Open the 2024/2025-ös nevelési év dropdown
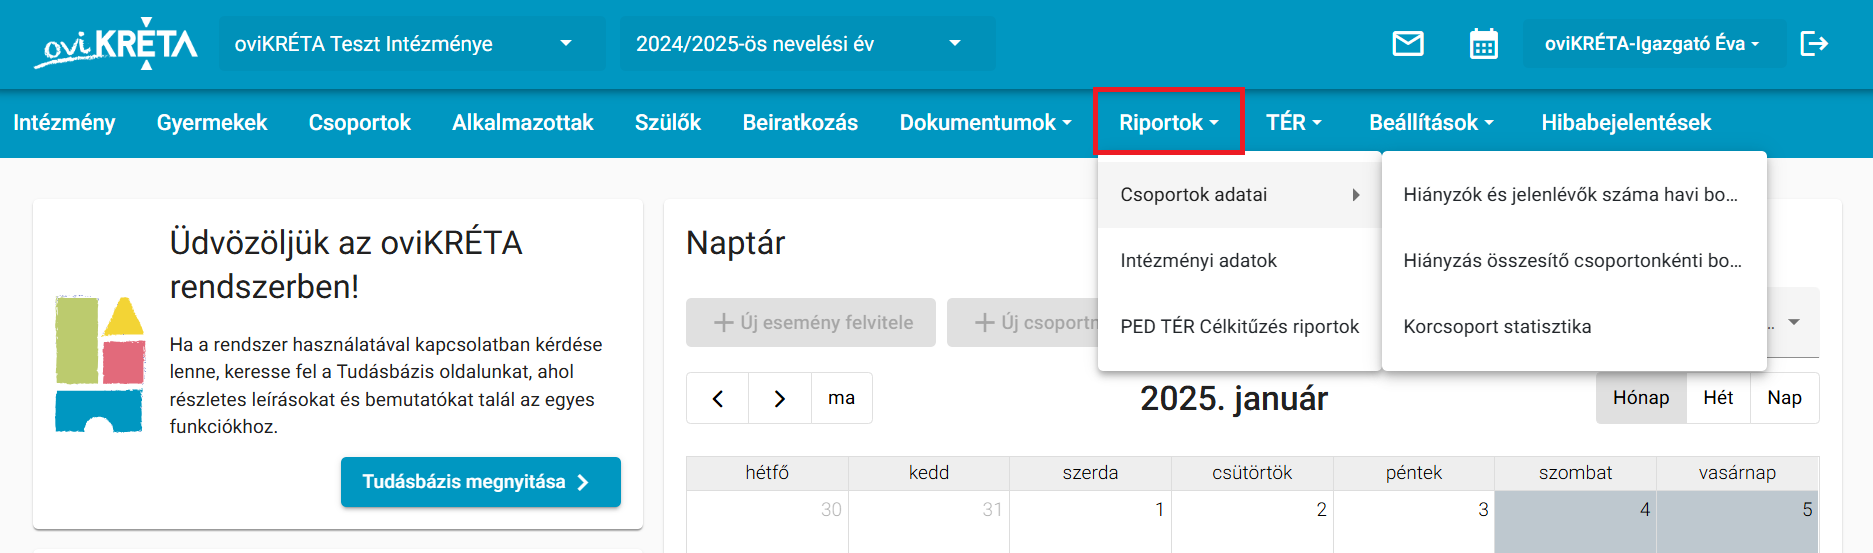1873x553 pixels. [807, 43]
